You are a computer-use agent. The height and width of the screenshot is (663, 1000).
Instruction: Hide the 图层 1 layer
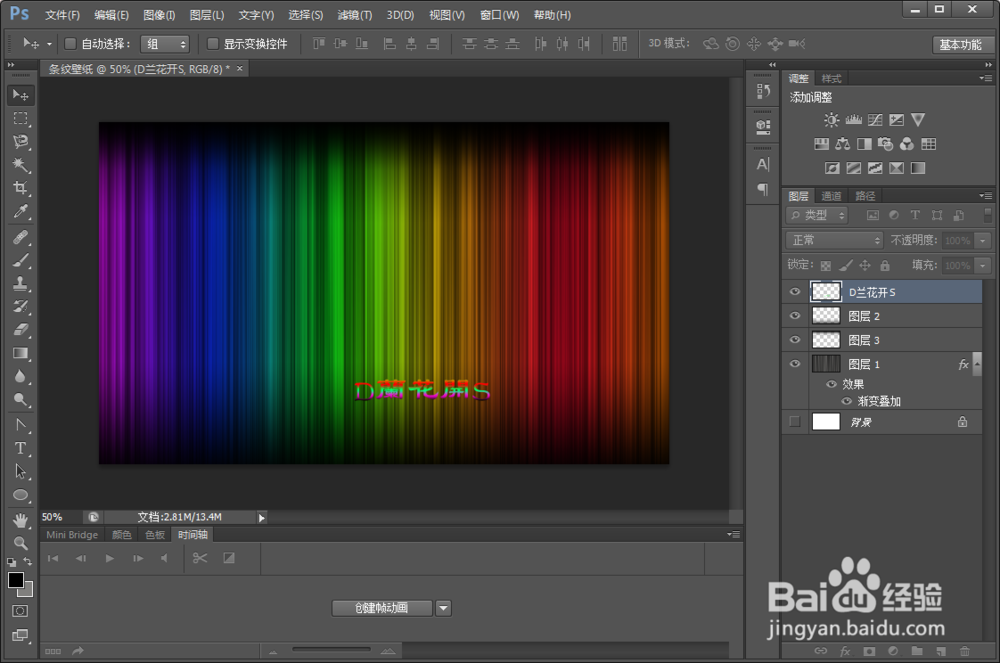795,364
